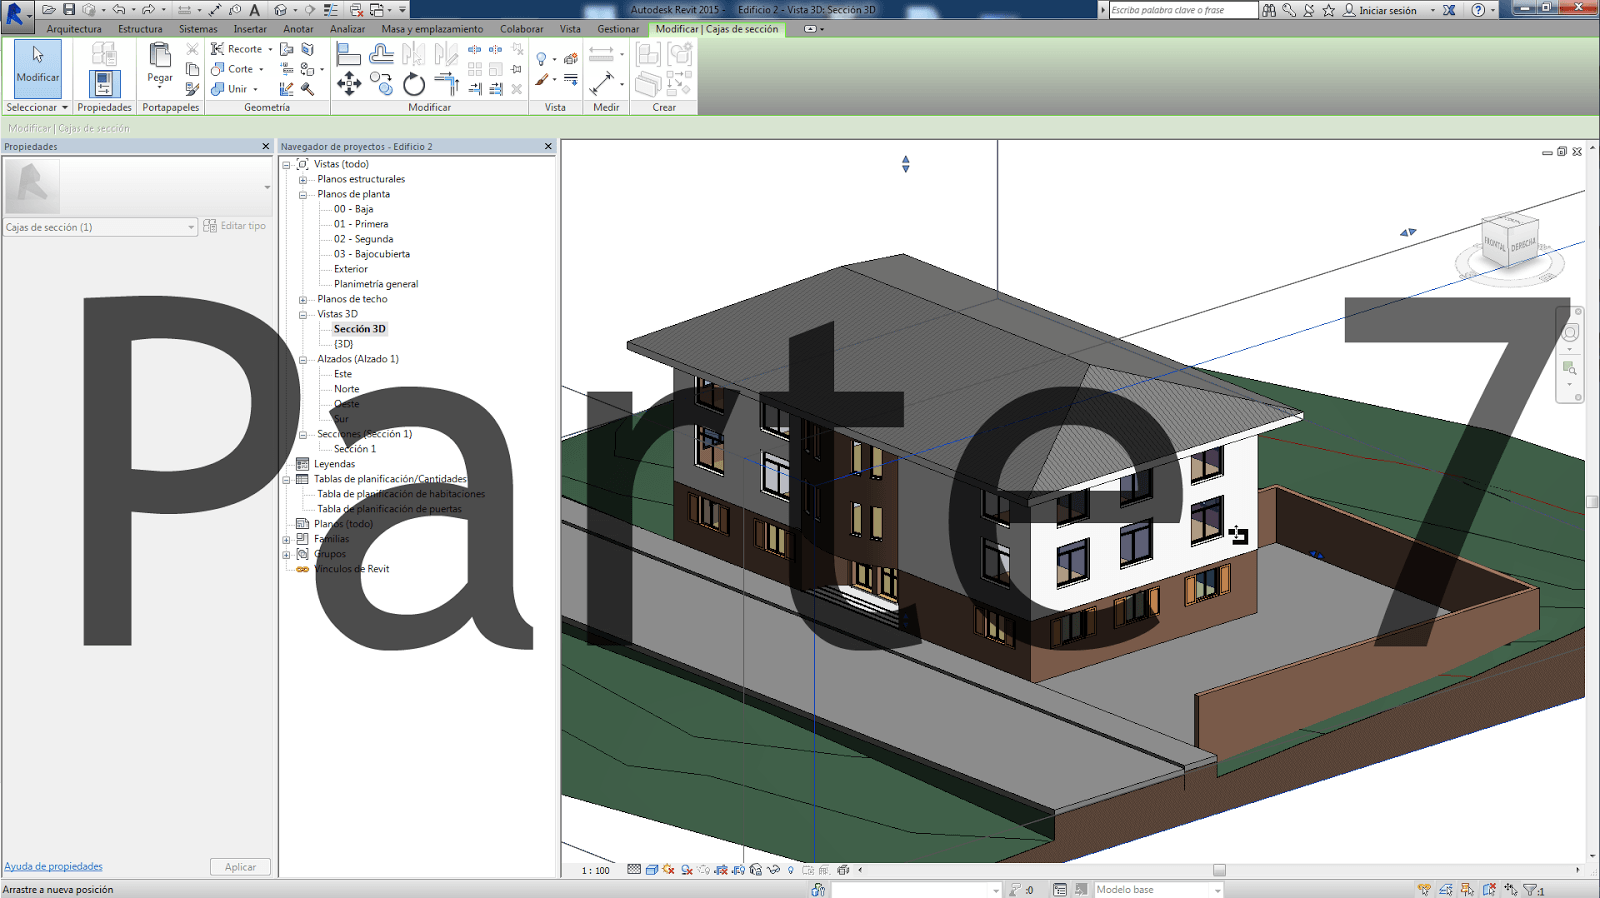This screenshot has width=1600, height=898.
Task: Open the Estructura ribbon tab
Action: click(140, 29)
